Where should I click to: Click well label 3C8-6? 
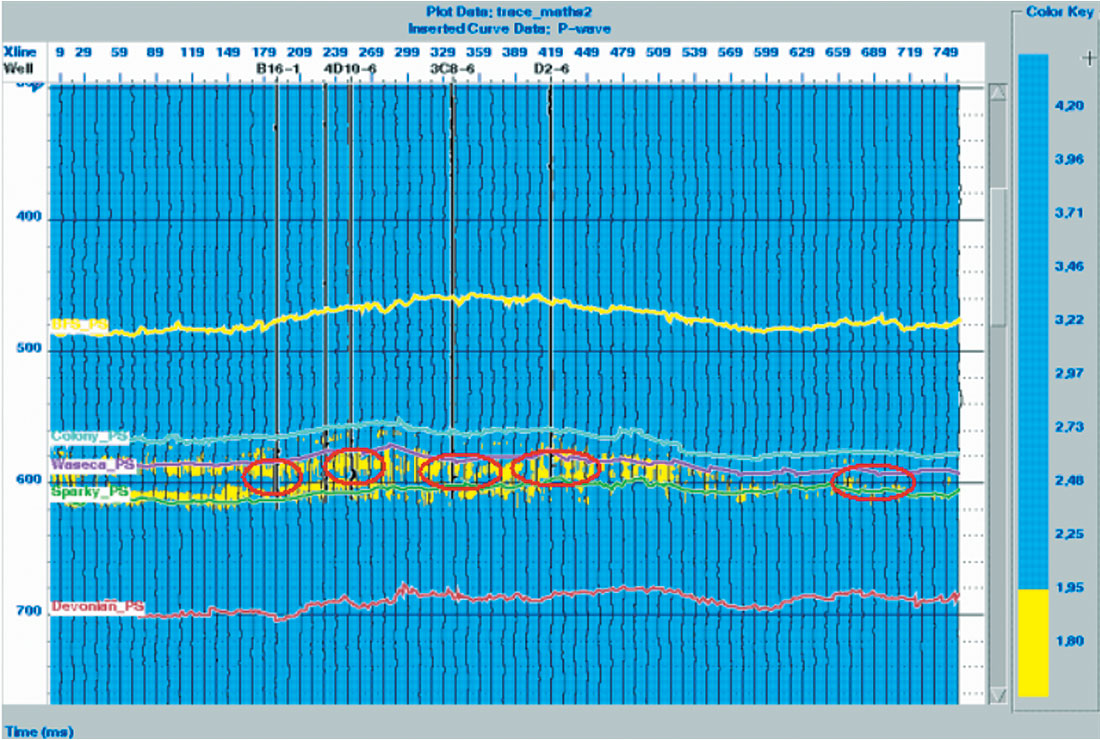452,69
